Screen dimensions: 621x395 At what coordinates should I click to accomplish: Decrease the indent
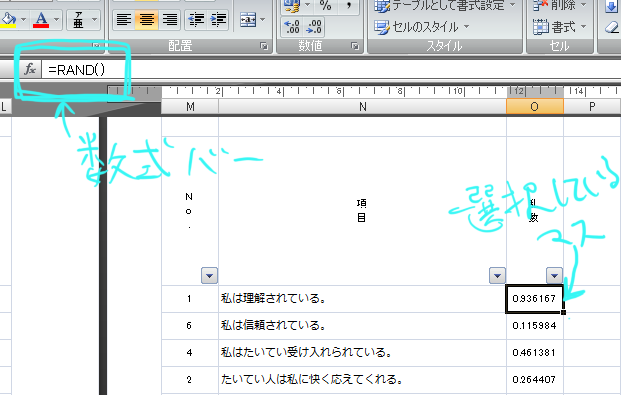(196, 19)
